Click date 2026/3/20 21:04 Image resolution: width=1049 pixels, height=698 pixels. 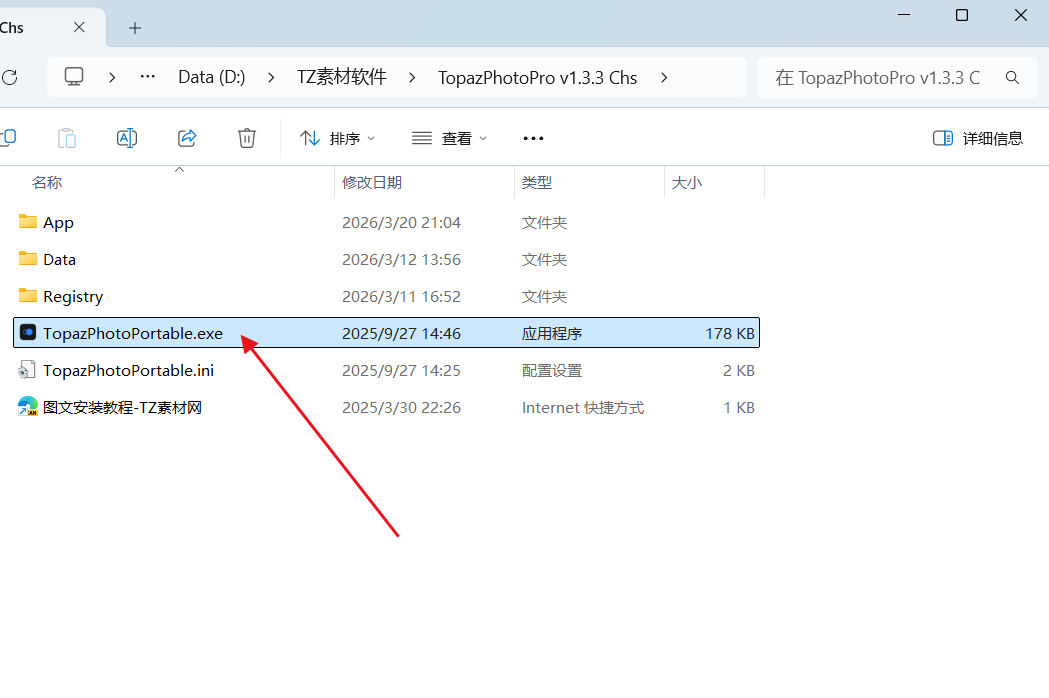click(401, 223)
